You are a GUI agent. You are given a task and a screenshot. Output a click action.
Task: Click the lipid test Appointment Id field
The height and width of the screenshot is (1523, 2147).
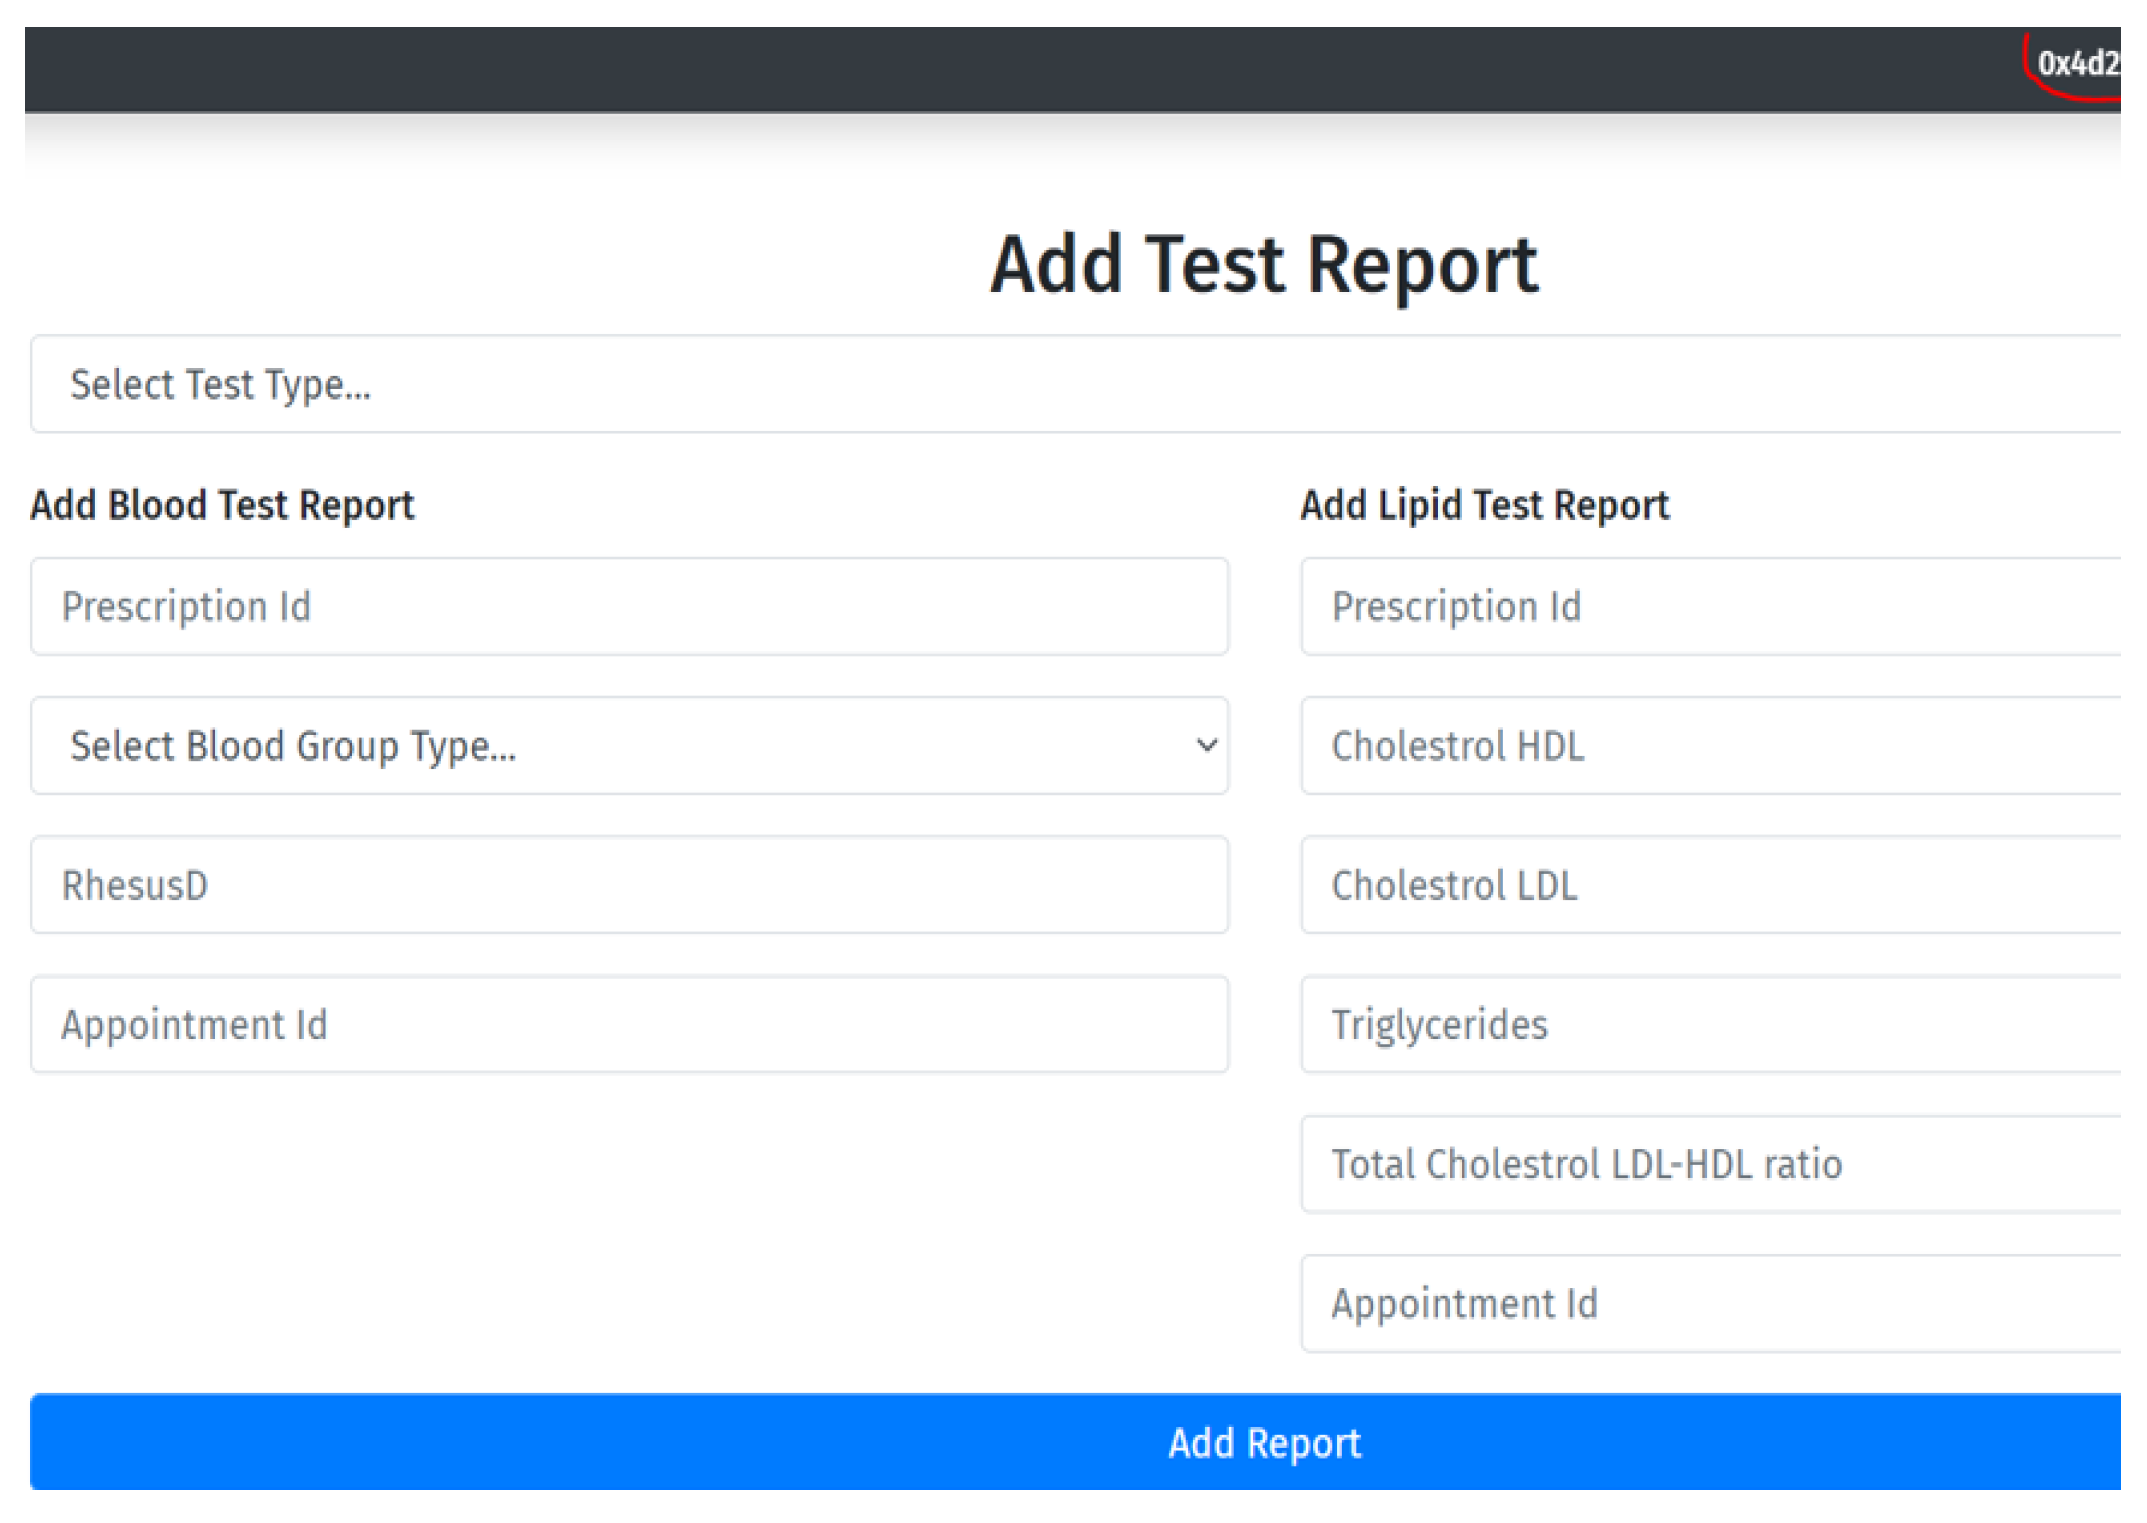click(x=1710, y=1304)
